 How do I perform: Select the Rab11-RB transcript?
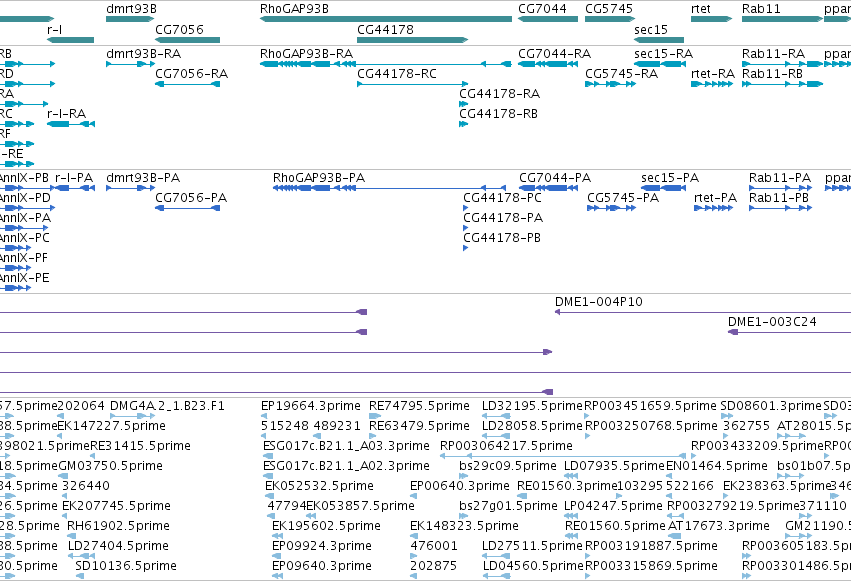click(x=782, y=84)
